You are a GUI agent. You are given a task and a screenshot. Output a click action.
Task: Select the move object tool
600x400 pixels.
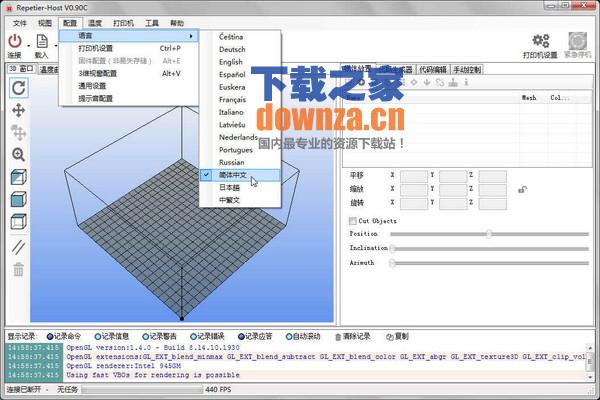[18, 132]
